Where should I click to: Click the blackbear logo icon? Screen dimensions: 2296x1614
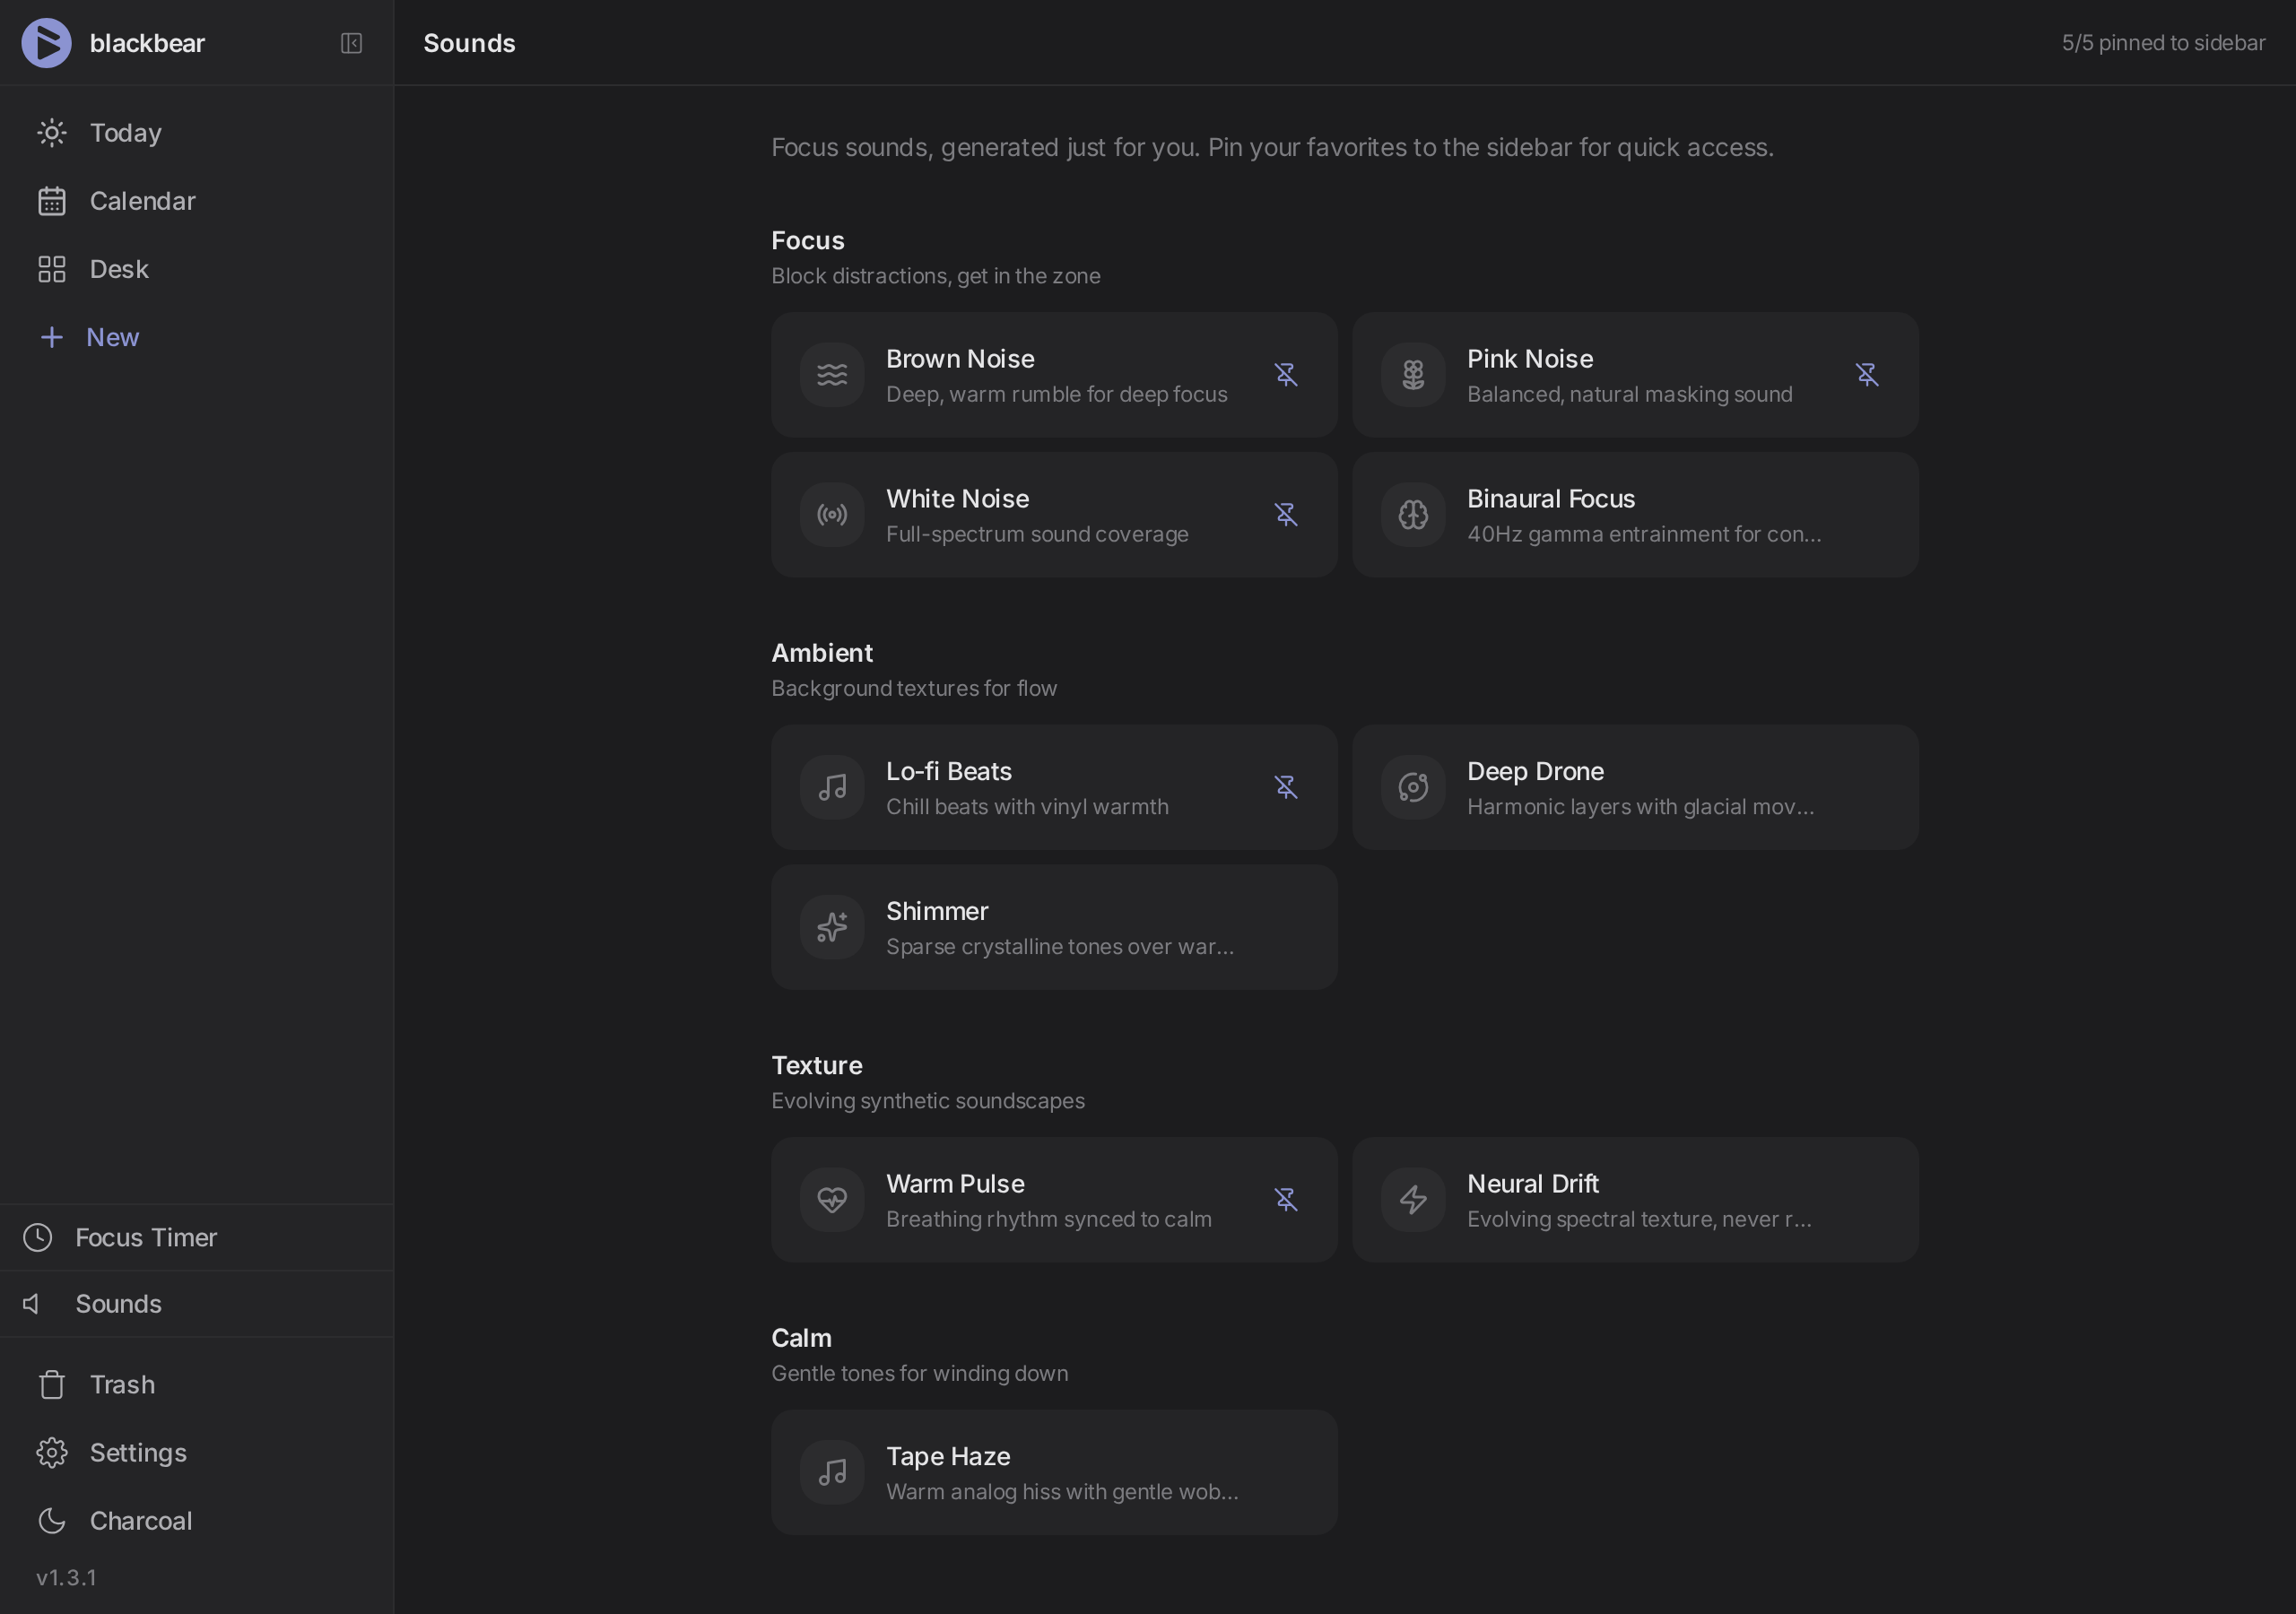(46, 43)
